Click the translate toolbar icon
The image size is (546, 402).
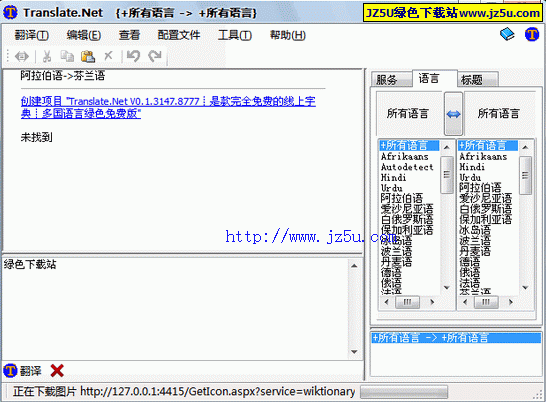click(22, 56)
